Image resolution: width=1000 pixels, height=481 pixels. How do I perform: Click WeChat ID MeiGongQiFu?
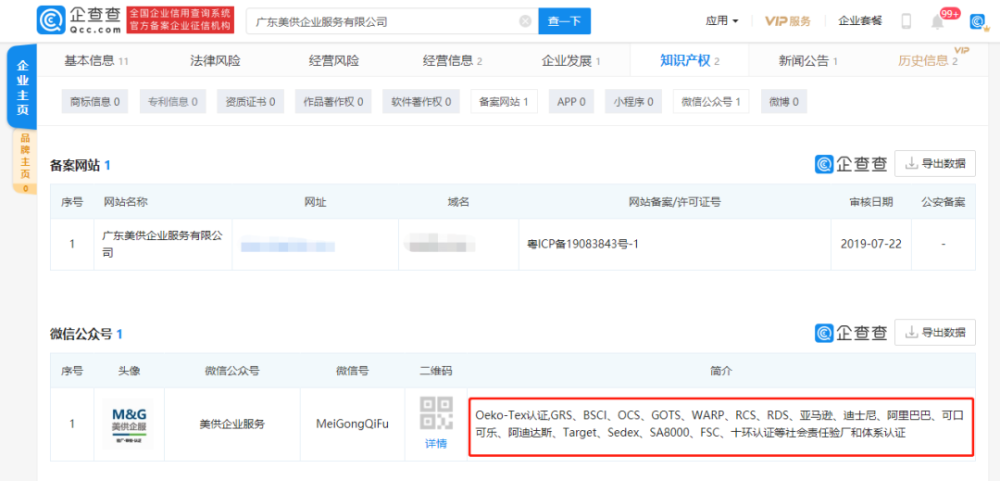tap(352, 424)
